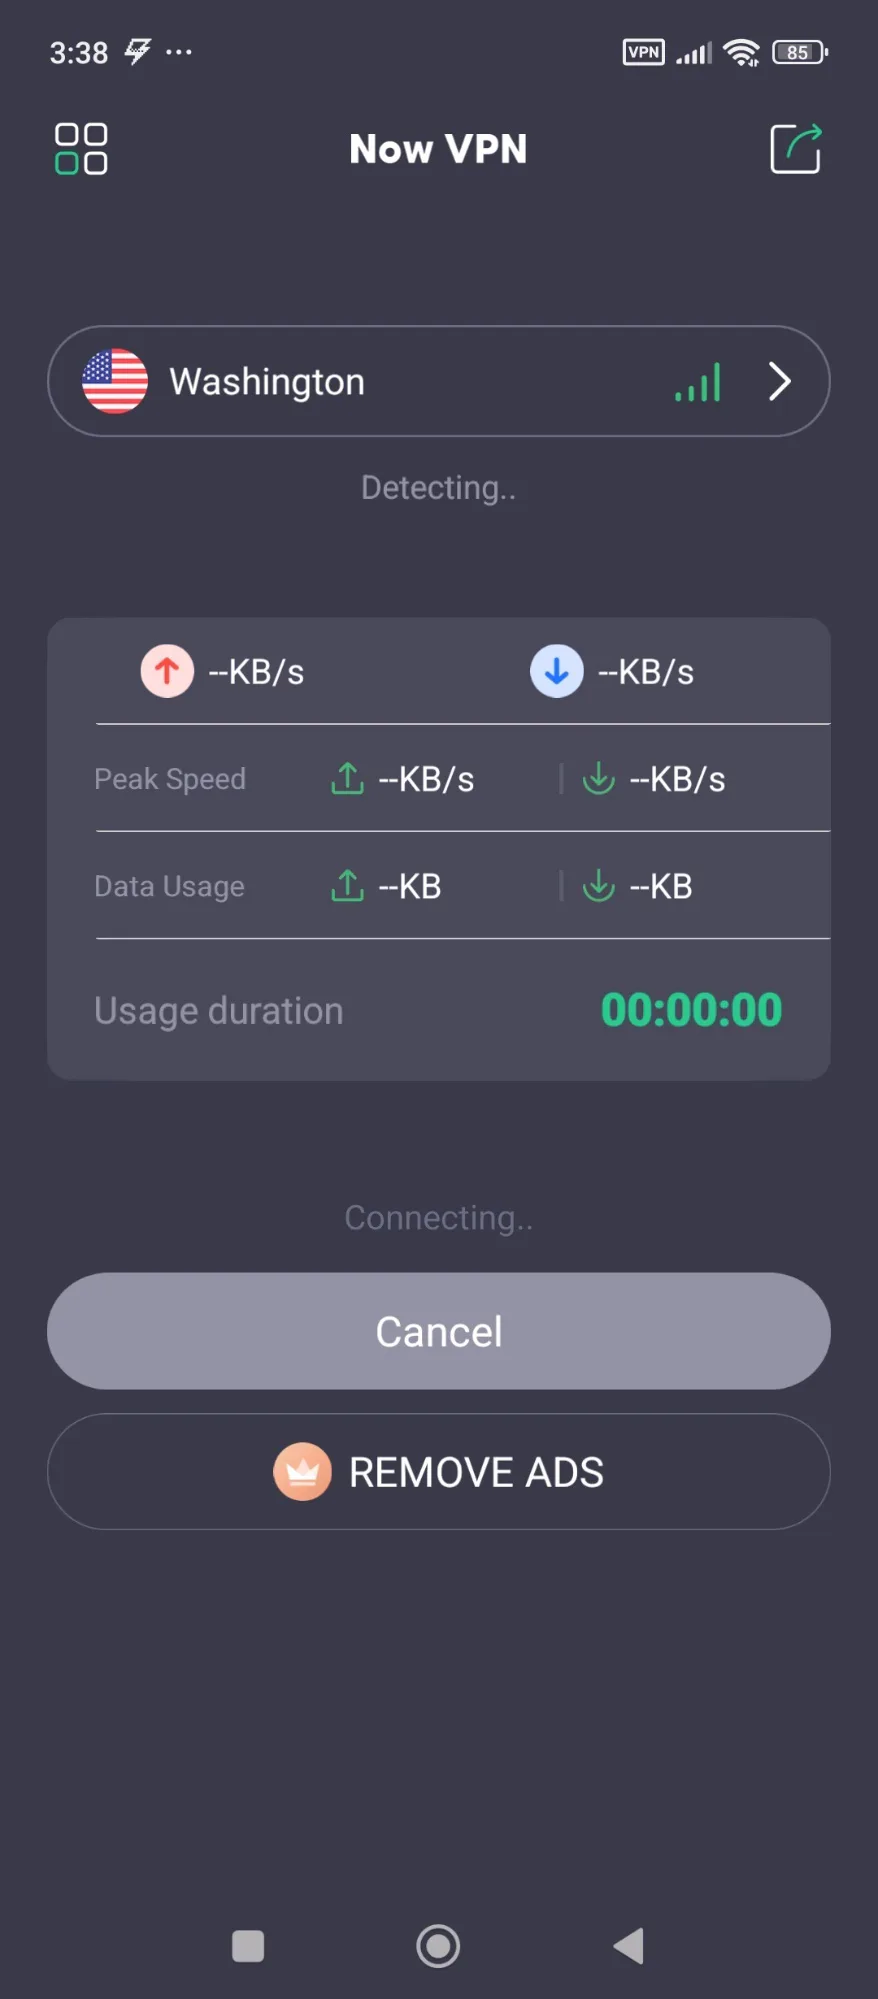Tap the usage duration timer
The image size is (878, 1999).
click(691, 1010)
